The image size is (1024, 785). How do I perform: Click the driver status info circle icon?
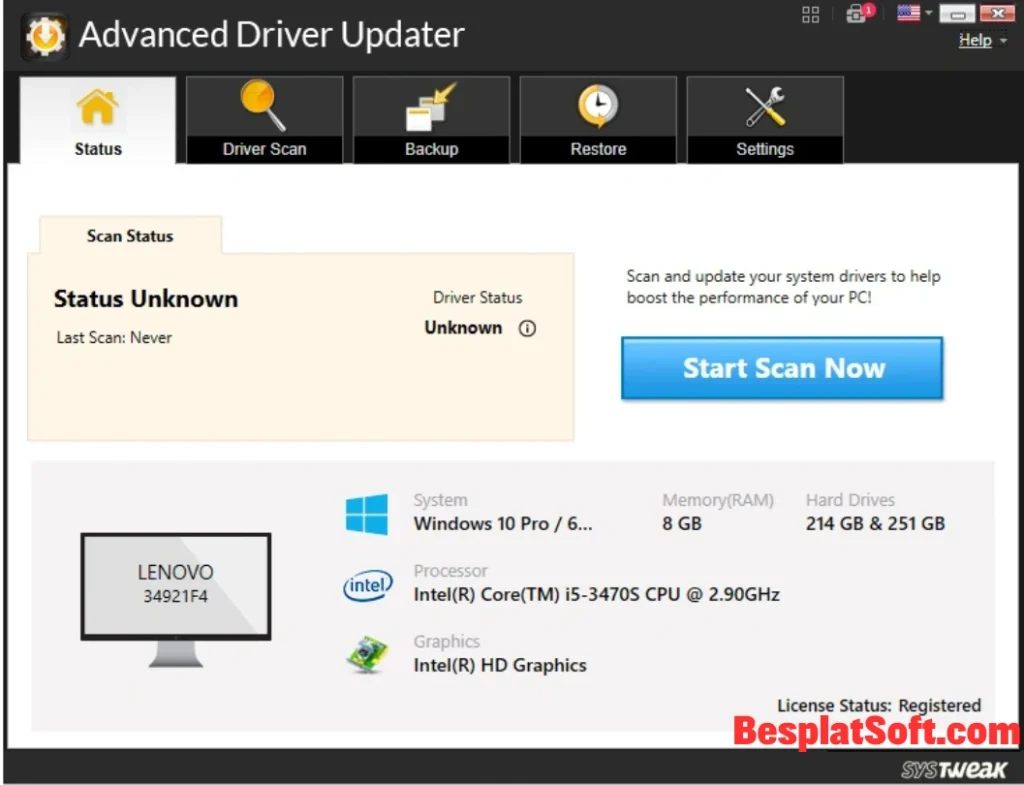tap(527, 328)
